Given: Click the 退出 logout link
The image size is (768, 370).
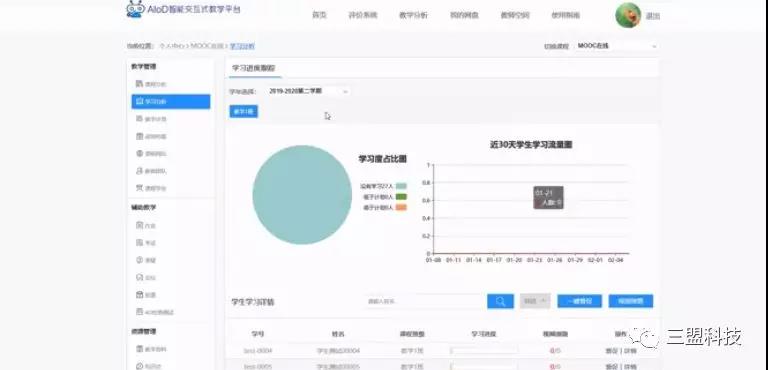Looking at the screenshot, I should 653,16.
